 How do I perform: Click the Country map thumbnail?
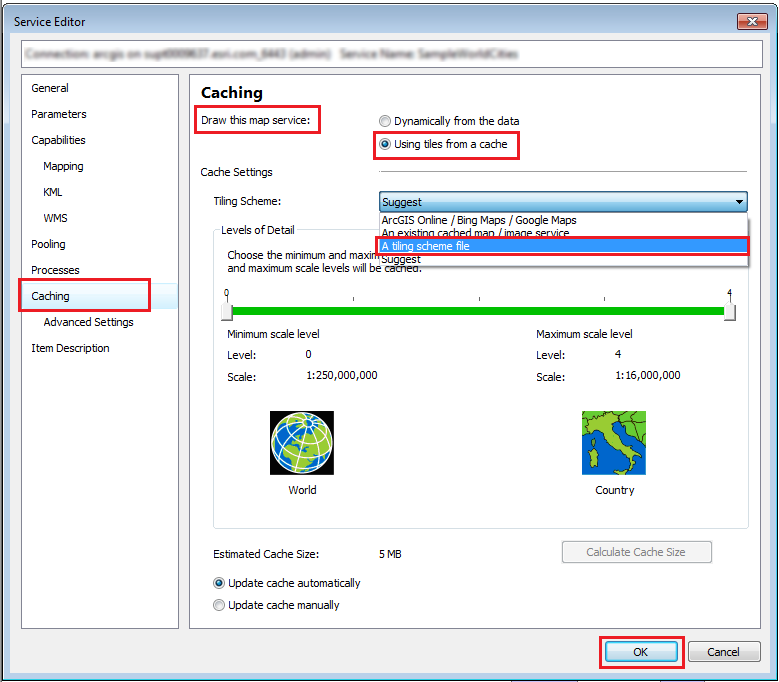(614, 443)
